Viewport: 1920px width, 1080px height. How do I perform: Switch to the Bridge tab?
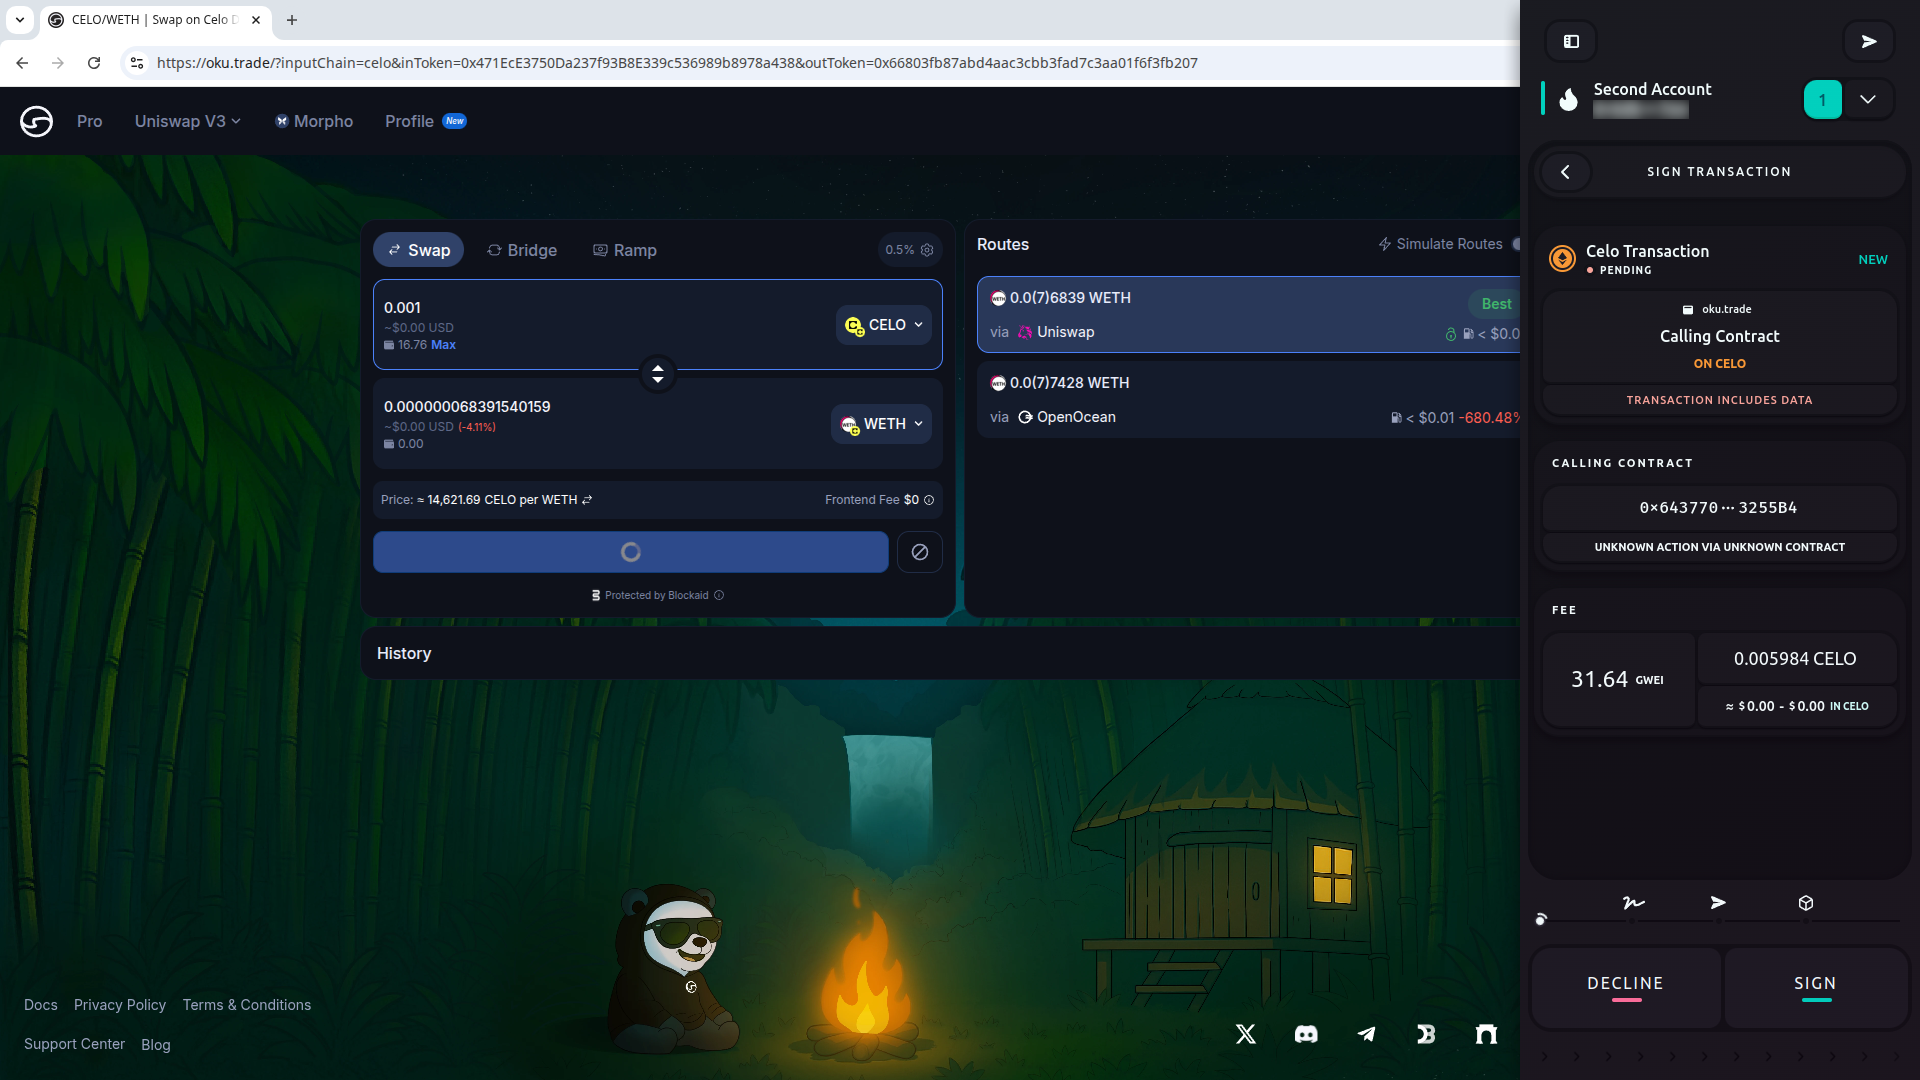[x=522, y=250]
